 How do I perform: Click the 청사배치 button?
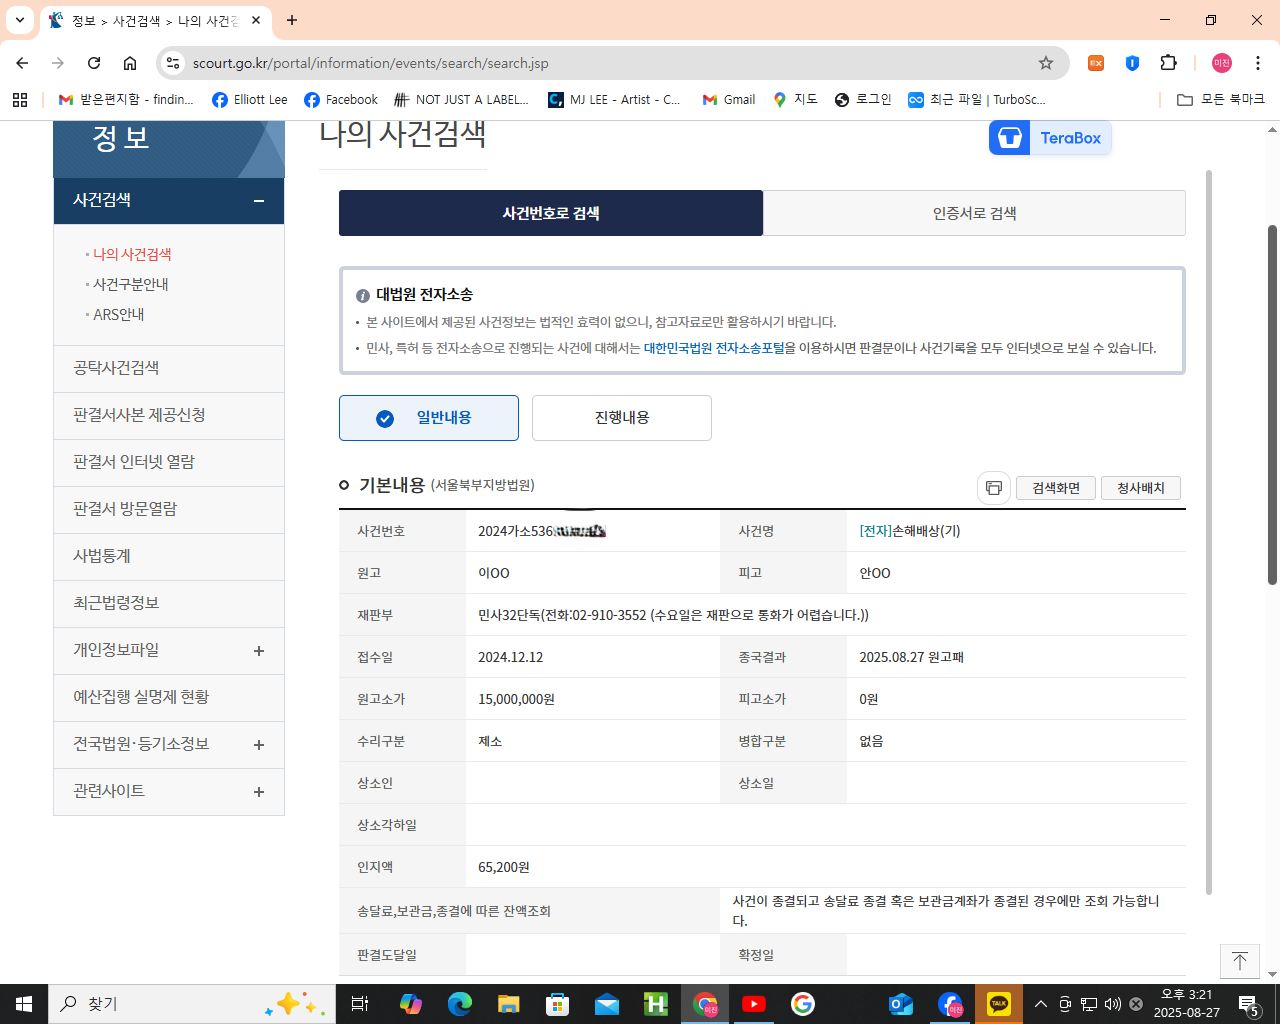(x=1140, y=488)
